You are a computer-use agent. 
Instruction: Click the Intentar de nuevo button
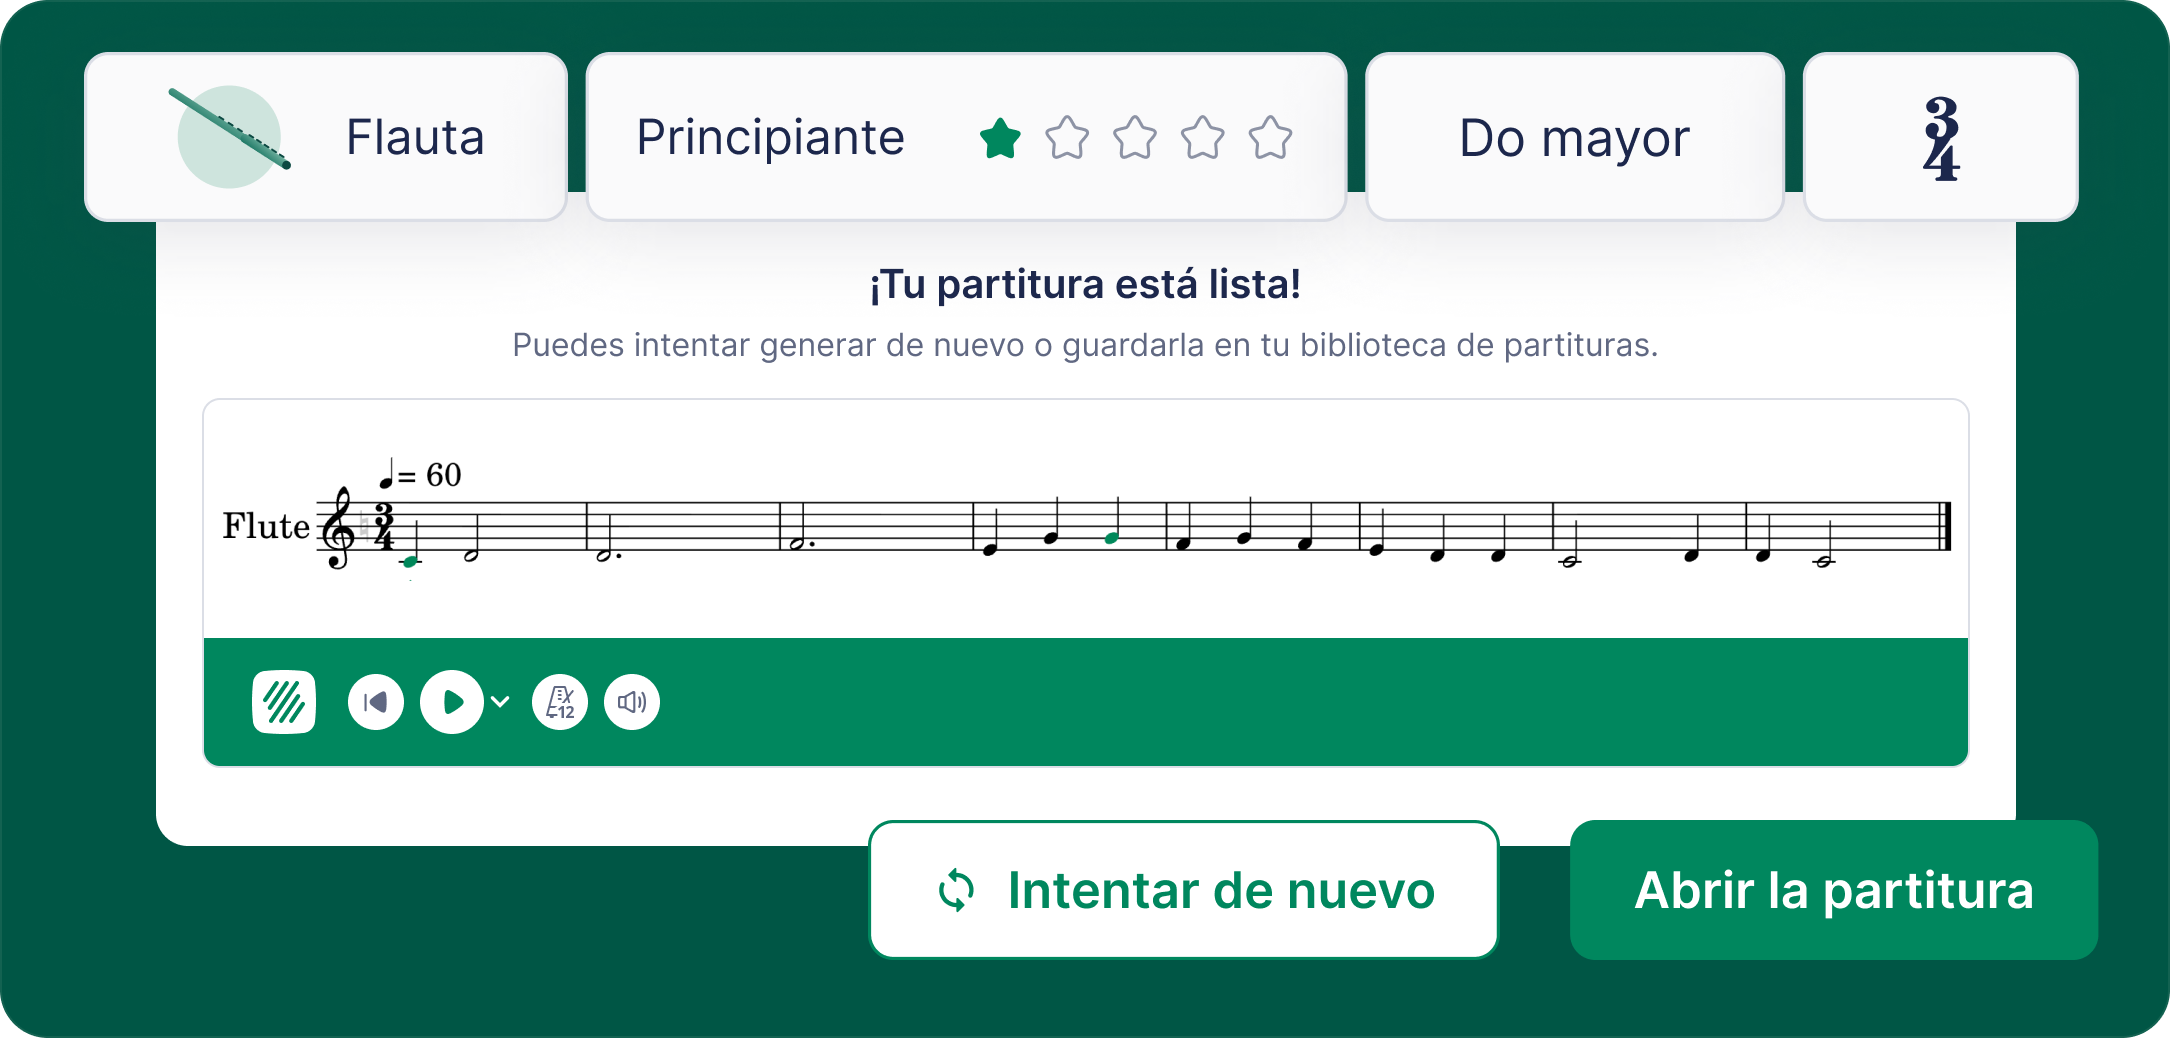pyautogui.click(x=1184, y=890)
